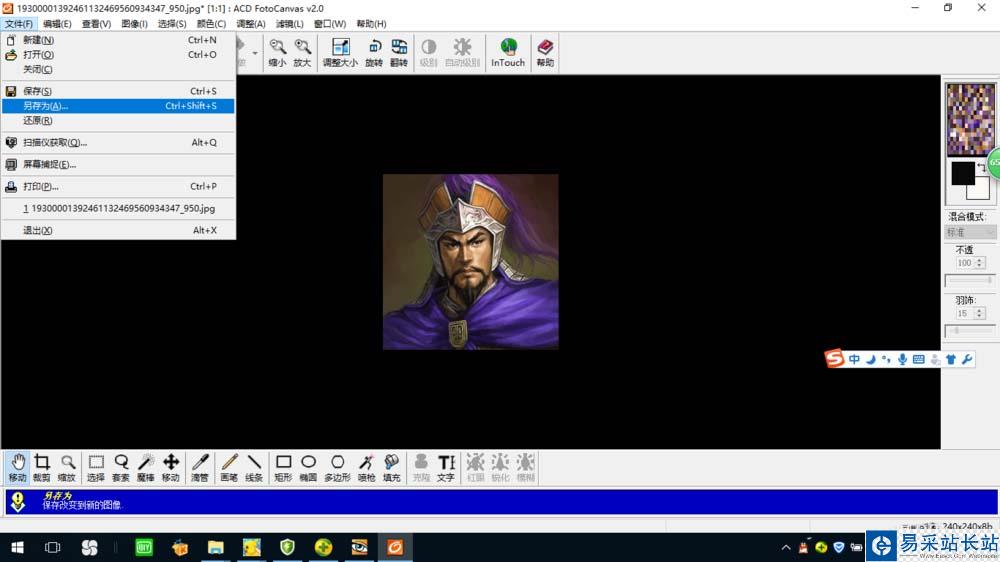This screenshot has width=1000, height=562.
Task: Open the 选择(S) menu
Action: coord(172,24)
